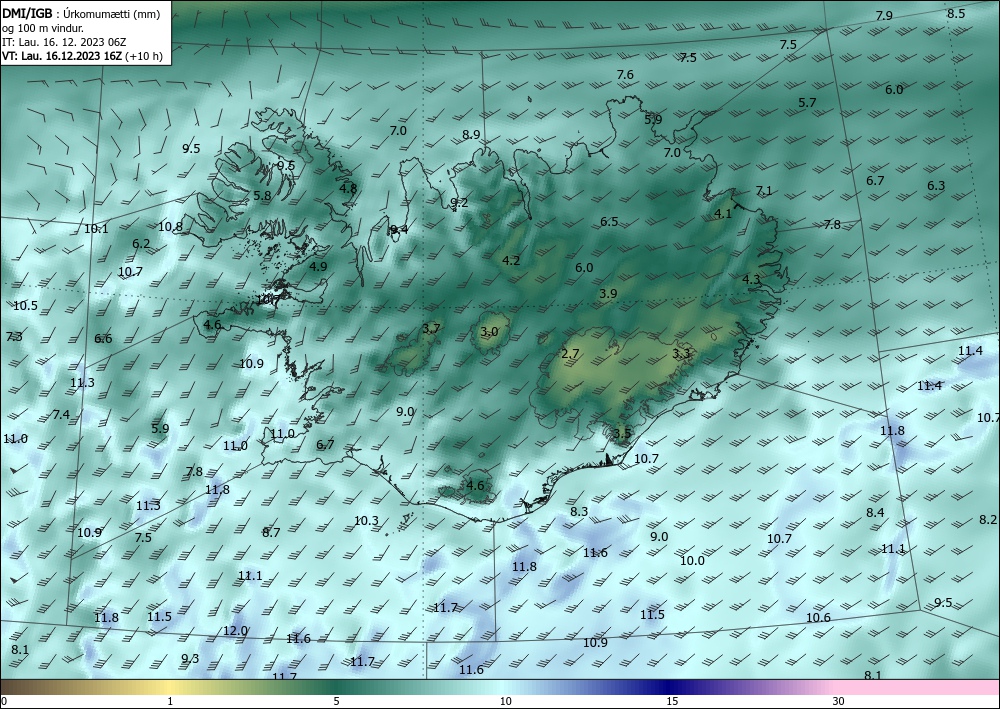Viewport: 1000px width, 709px height.
Task: Click the '30' label on the color scale
Action: [x=838, y=702]
